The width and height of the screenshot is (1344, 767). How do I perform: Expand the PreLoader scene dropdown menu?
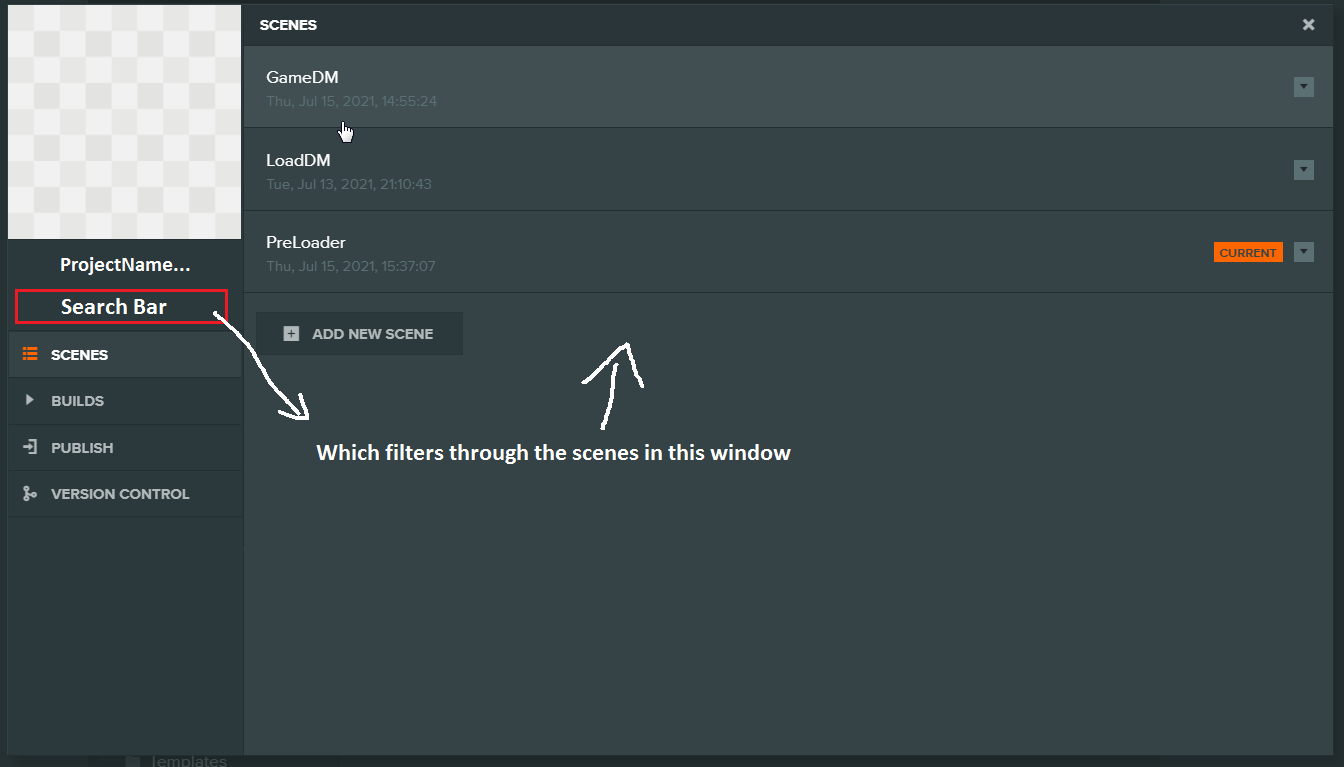[x=1304, y=252]
